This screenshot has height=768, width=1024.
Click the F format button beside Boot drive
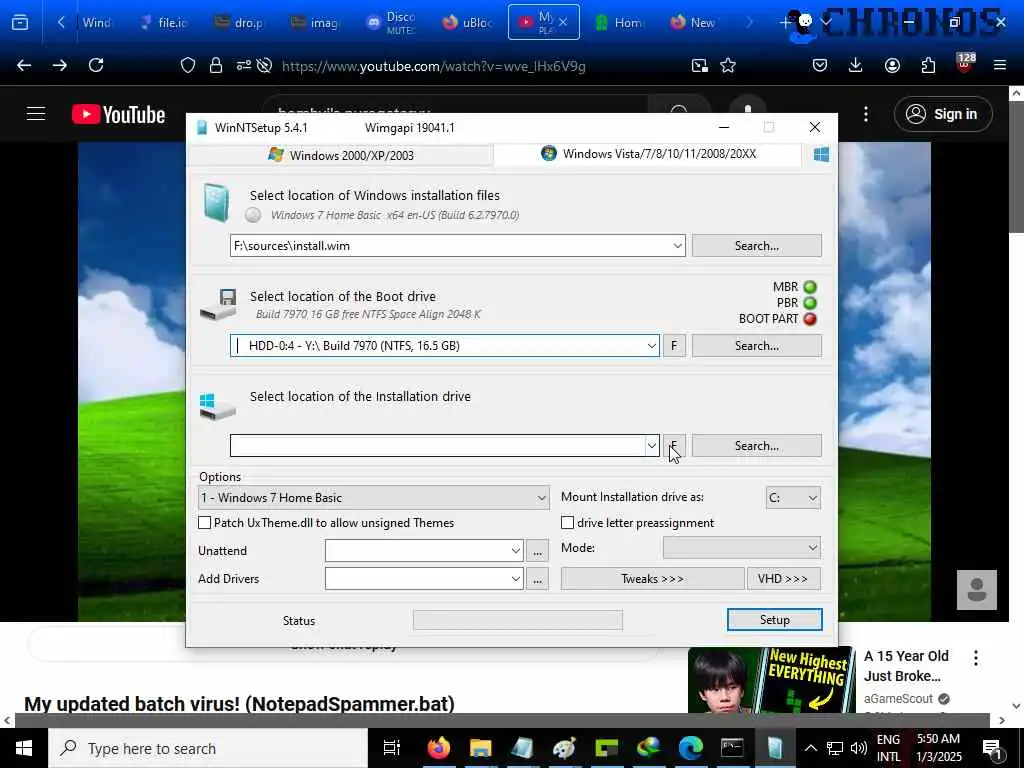[x=674, y=345]
